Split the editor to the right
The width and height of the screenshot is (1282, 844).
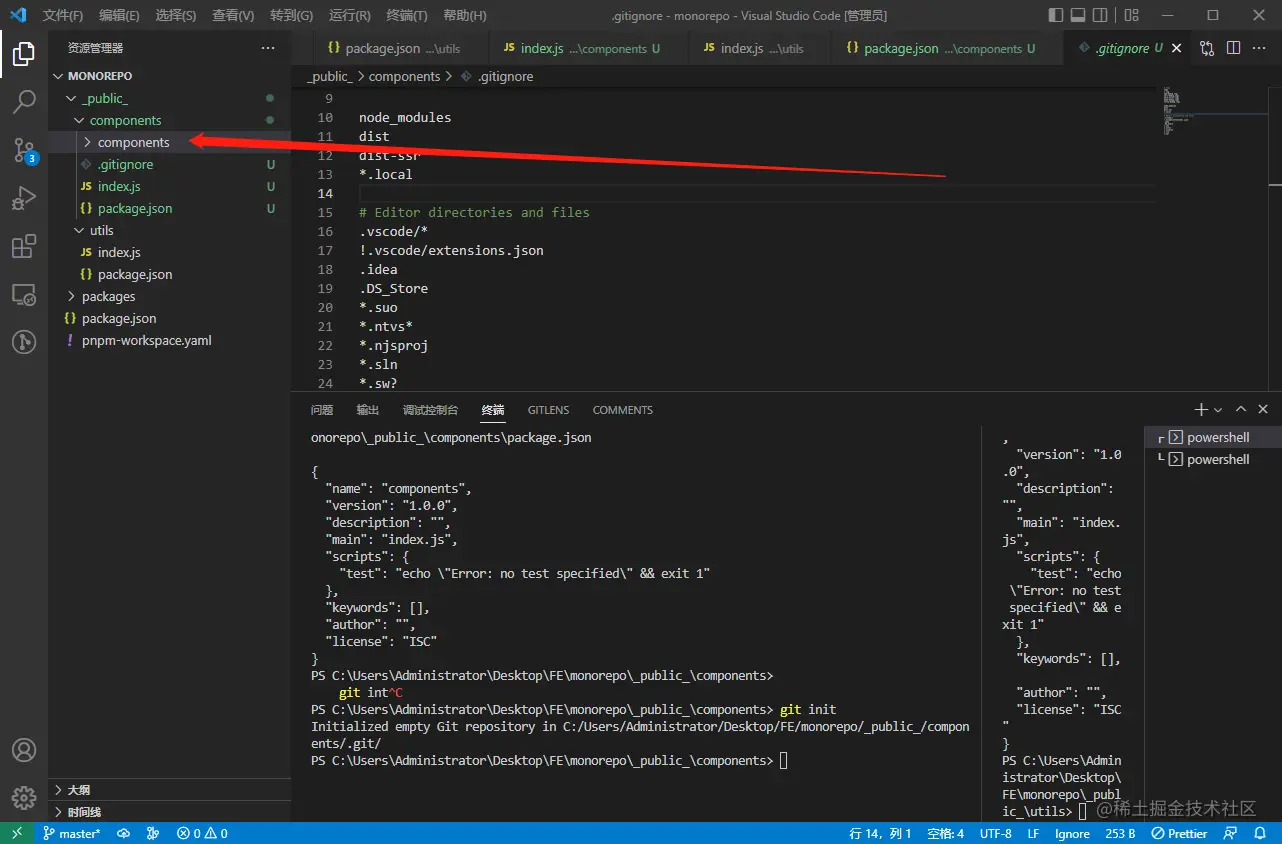[1233, 48]
